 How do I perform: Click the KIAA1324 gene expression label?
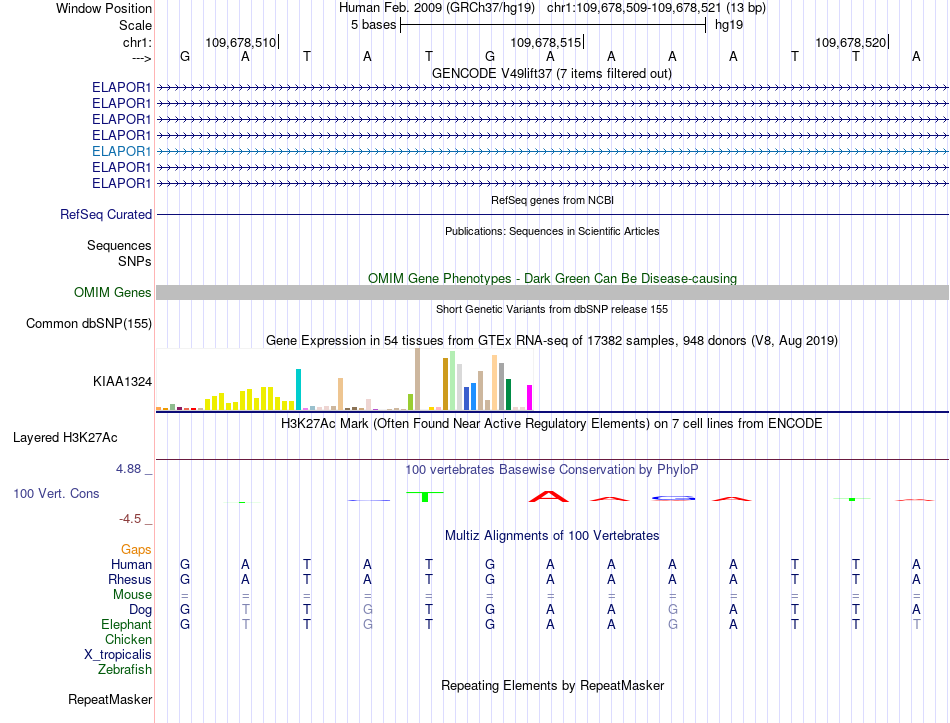[122, 382]
